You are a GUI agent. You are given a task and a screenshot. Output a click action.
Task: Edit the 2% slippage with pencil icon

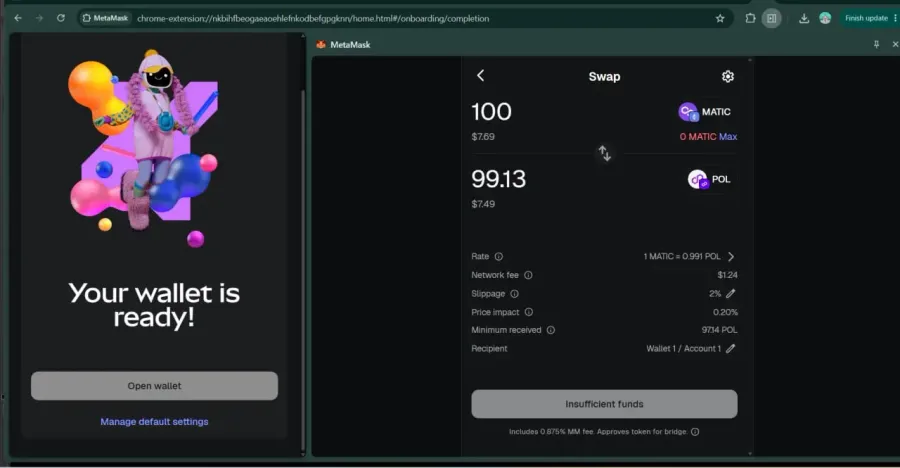point(730,293)
